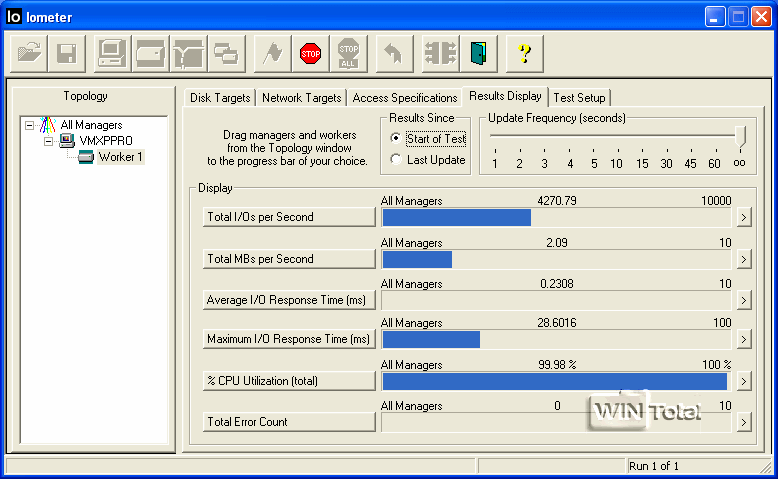Select Worker 1 in Topology tree

[121, 157]
